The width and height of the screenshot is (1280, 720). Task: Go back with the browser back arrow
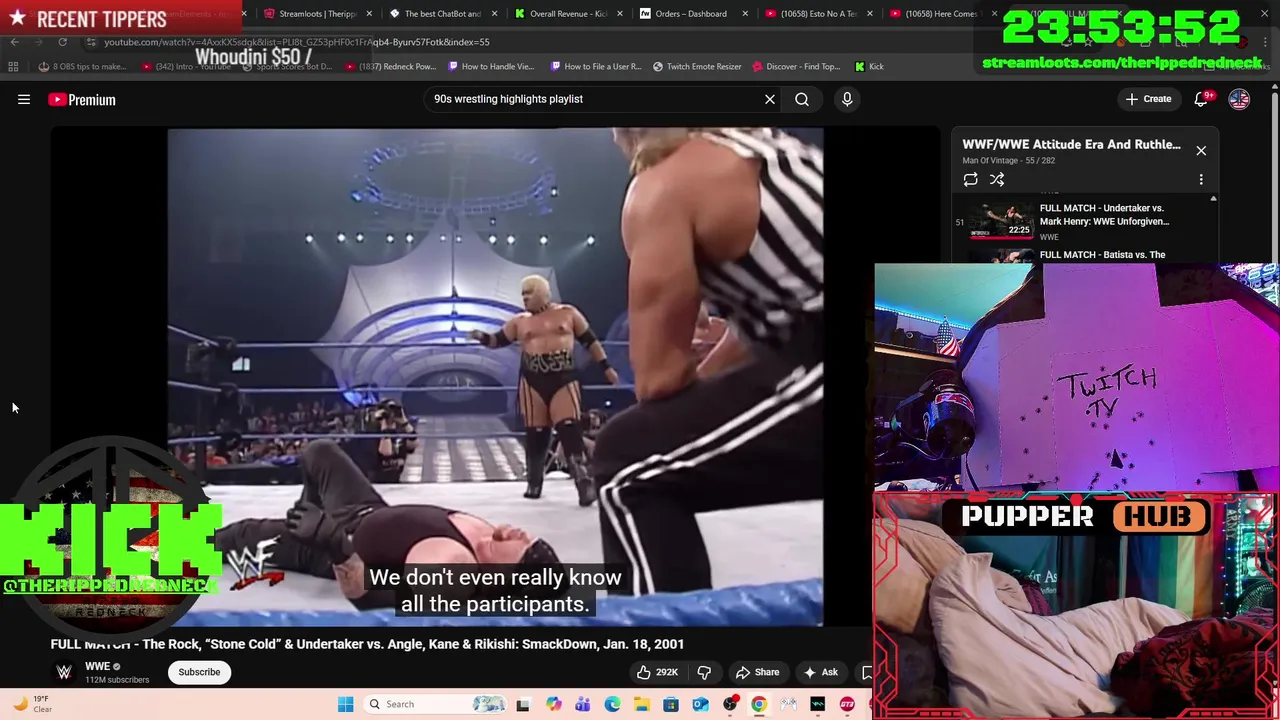(14, 42)
